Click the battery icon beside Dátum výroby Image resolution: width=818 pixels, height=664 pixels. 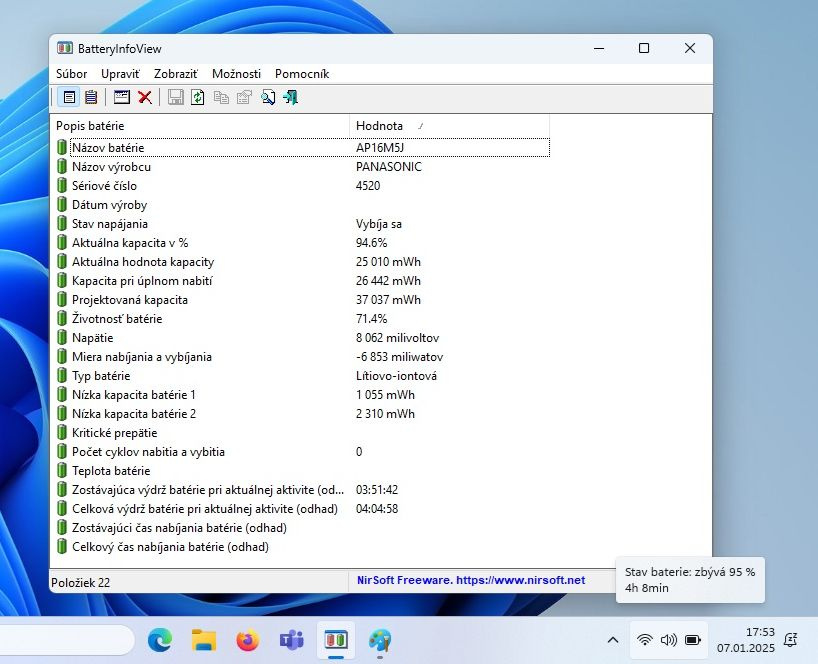[x=62, y=204]
